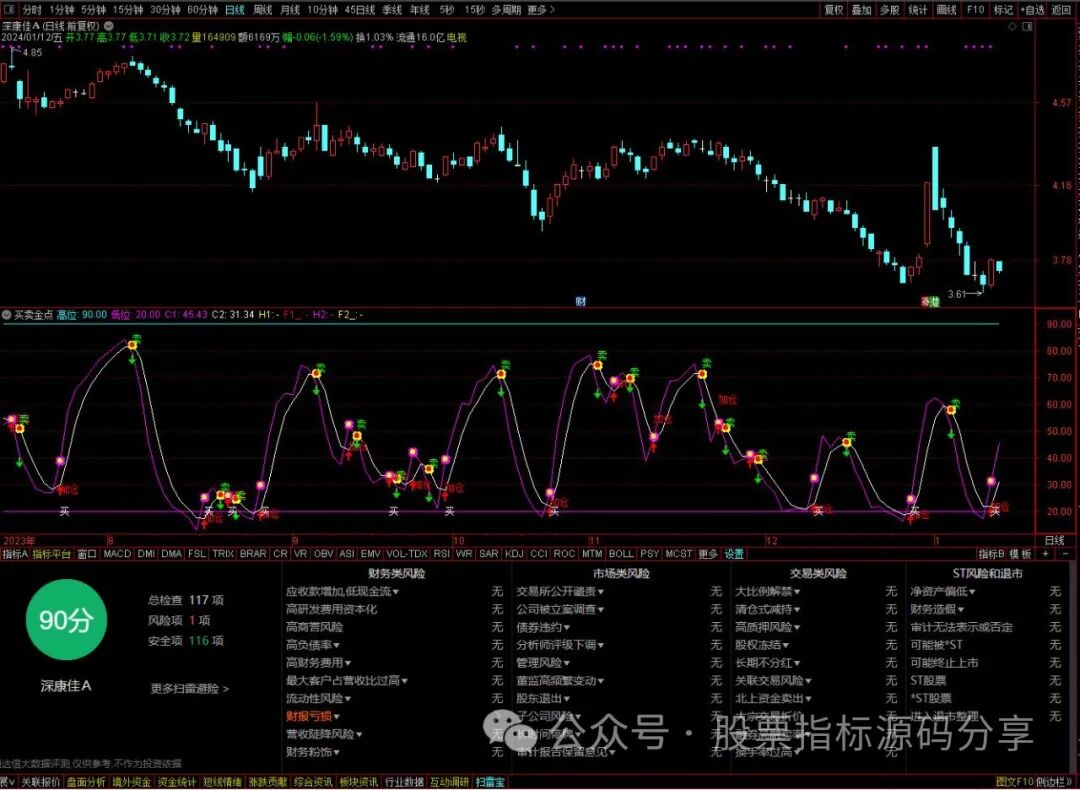This screenshot has height=790, width=1080.
Task: Expand 高质押风险 risk item
Action: click(767, 627)
